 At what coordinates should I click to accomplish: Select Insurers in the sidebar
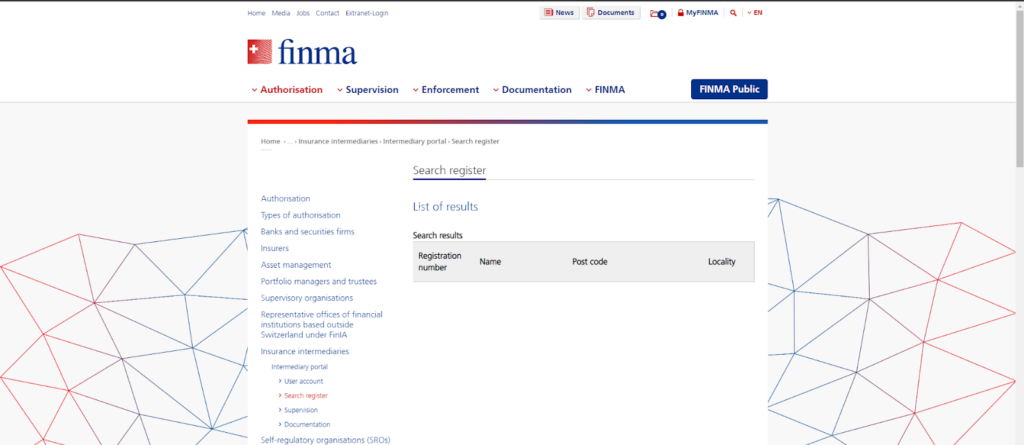[274, 248]
